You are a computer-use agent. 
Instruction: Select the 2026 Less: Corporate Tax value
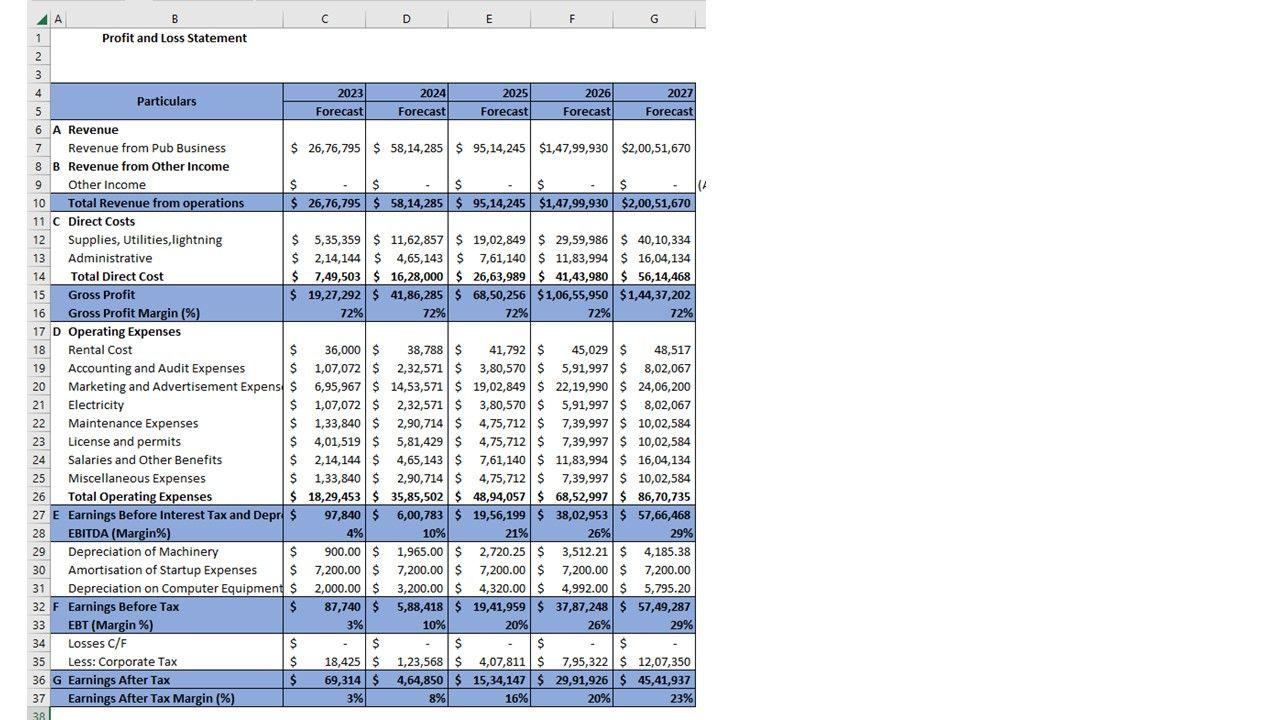pyautogui.click(x=571, y=662)
